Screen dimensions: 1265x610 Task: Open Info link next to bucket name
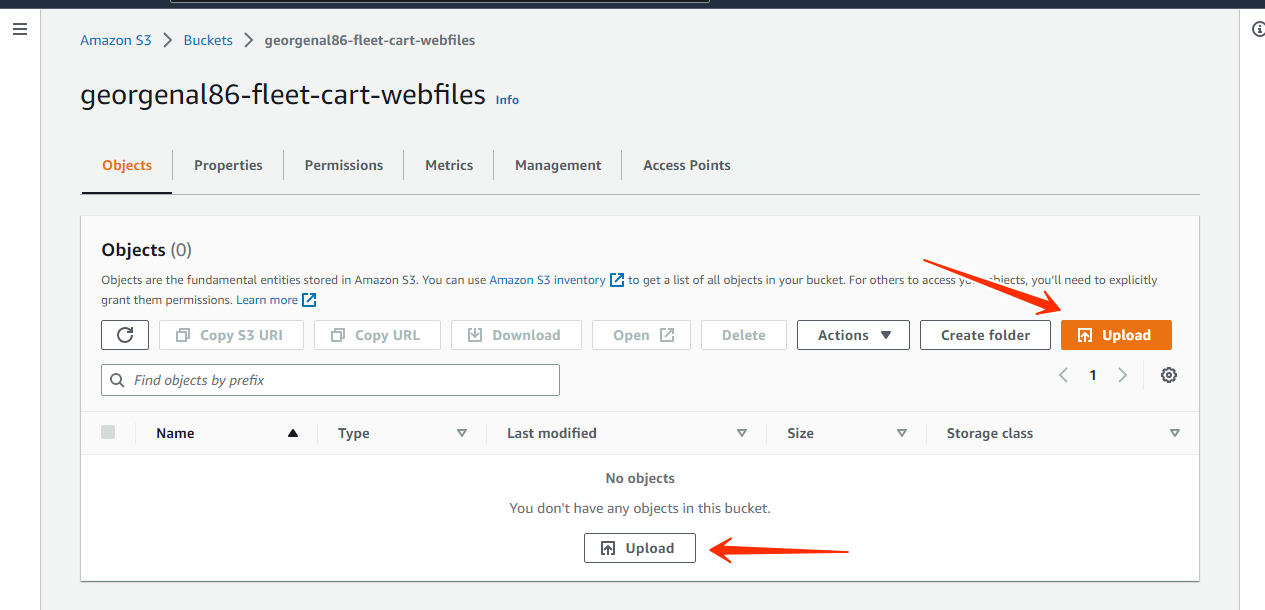pyautogui.click(x=507, y=100)
